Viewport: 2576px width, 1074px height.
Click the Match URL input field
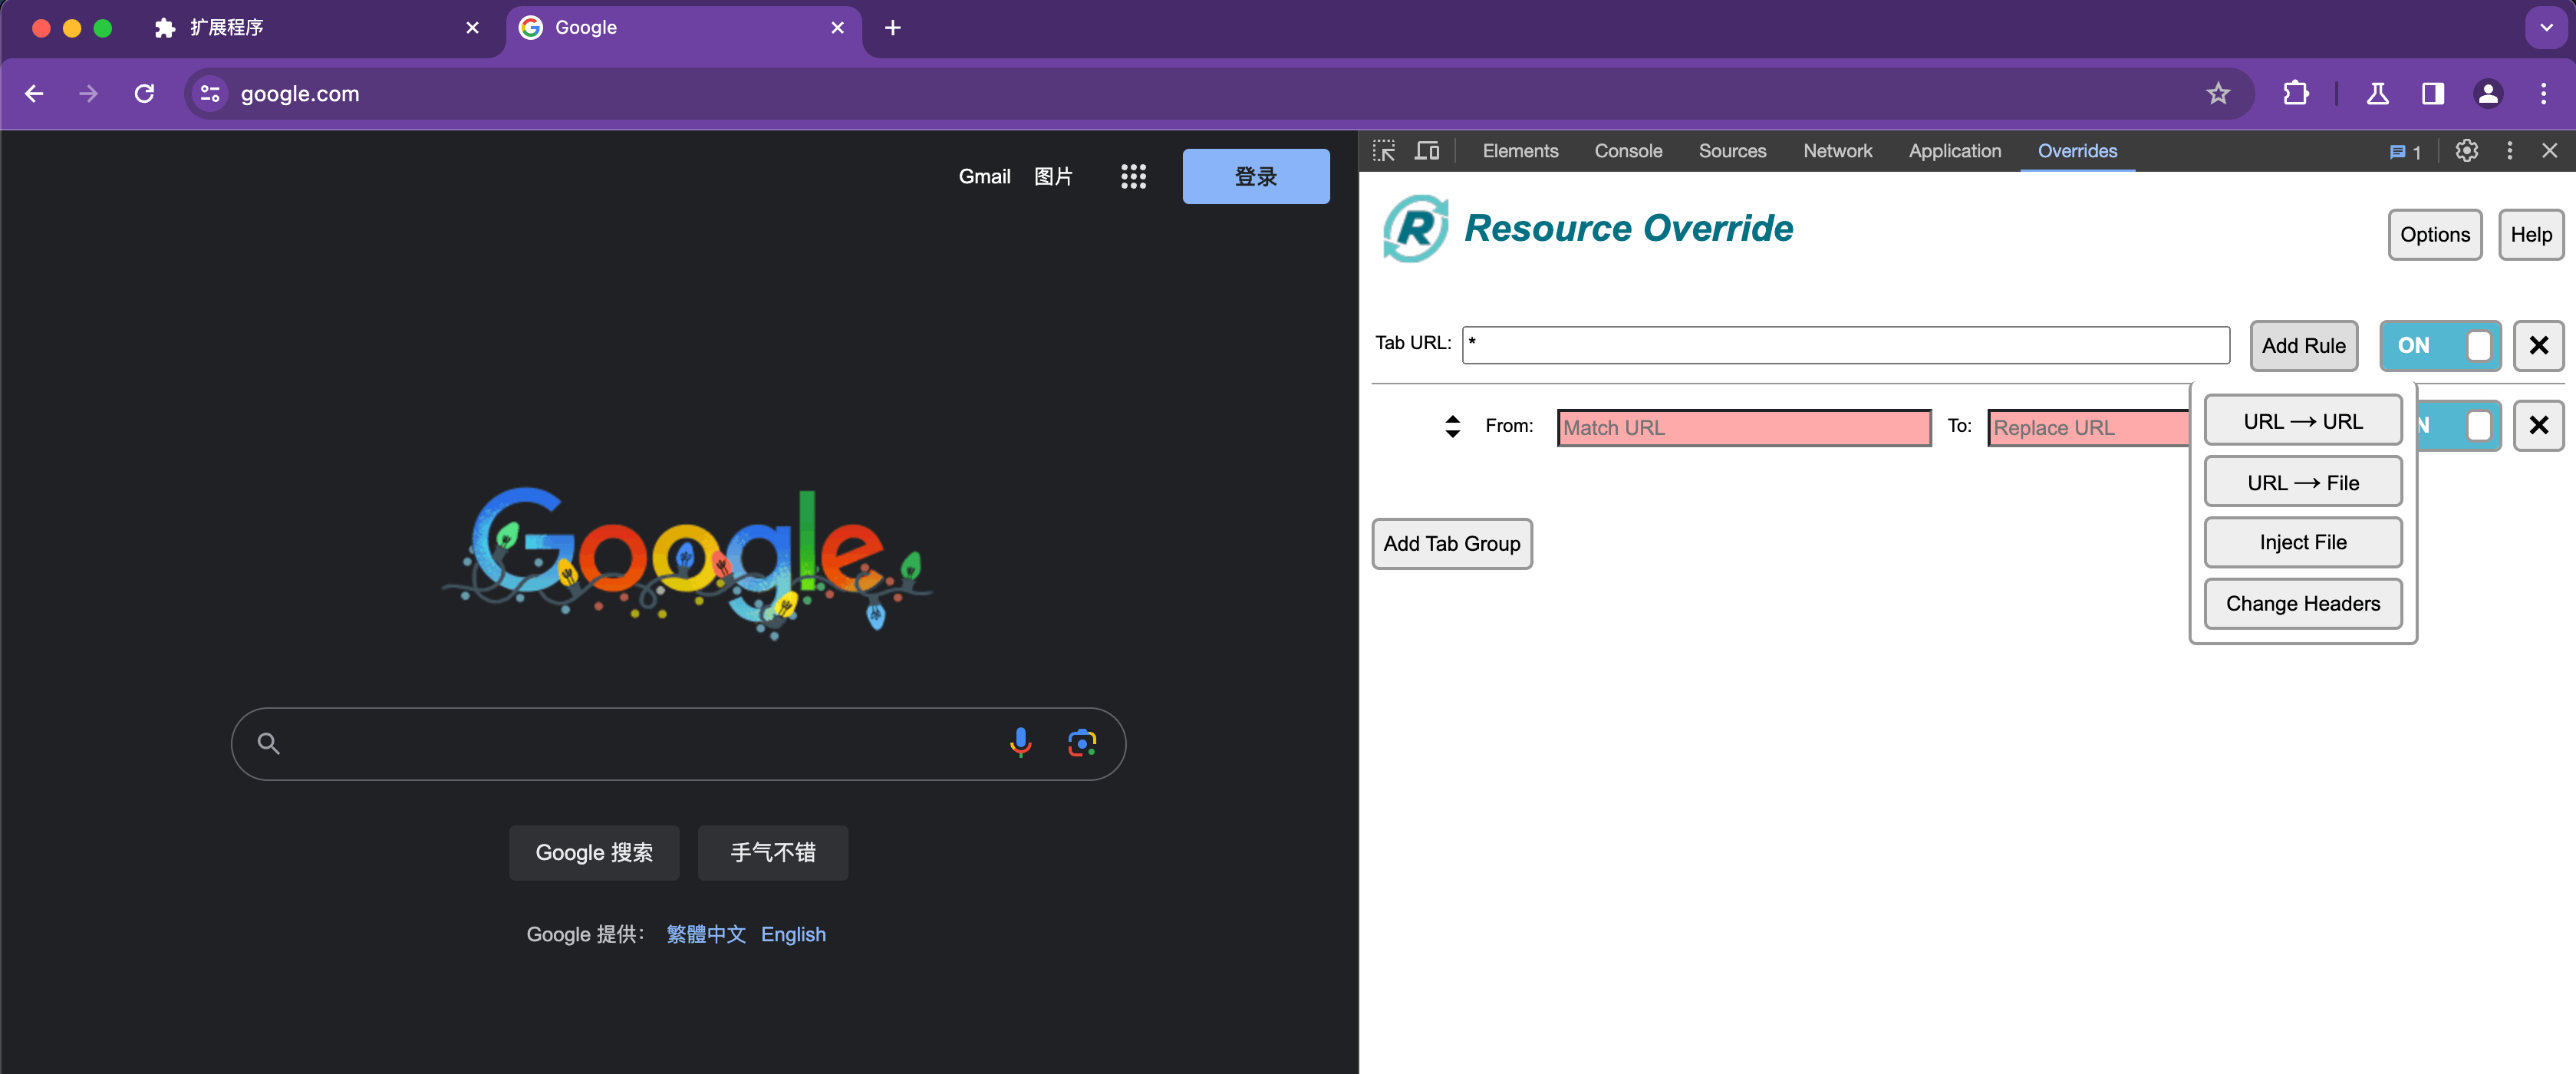(x=1743, y=428)
